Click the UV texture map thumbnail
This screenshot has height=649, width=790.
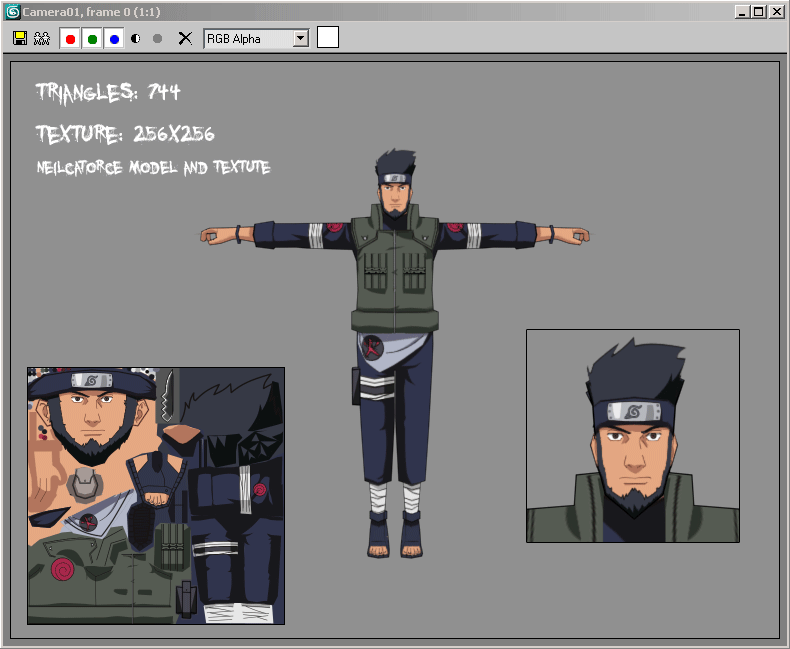156,496
